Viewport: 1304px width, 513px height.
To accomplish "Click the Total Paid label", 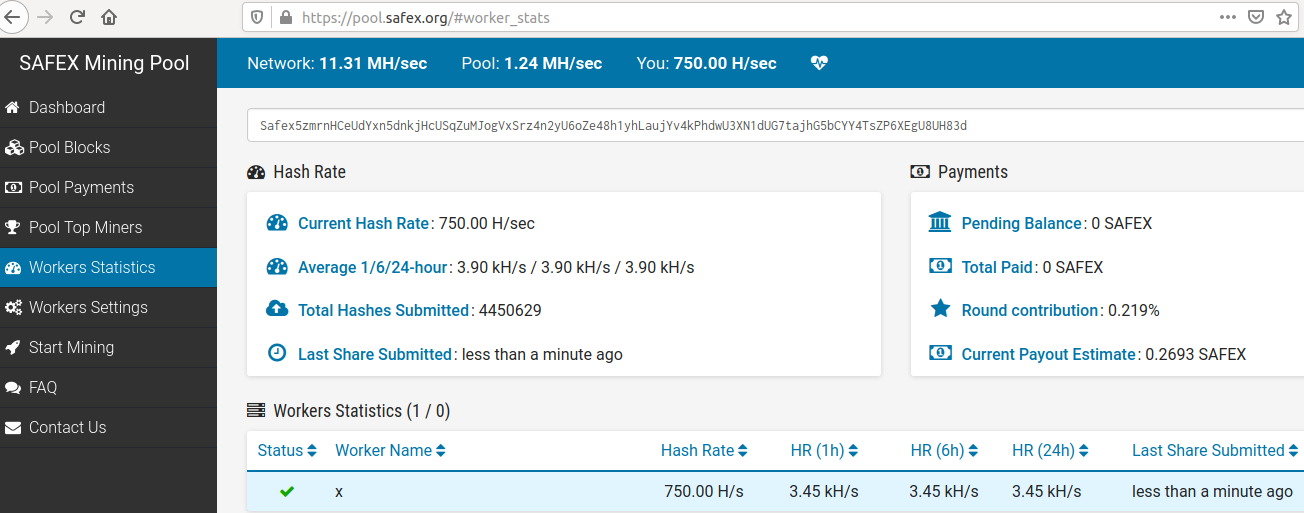I will click(997, 267).
